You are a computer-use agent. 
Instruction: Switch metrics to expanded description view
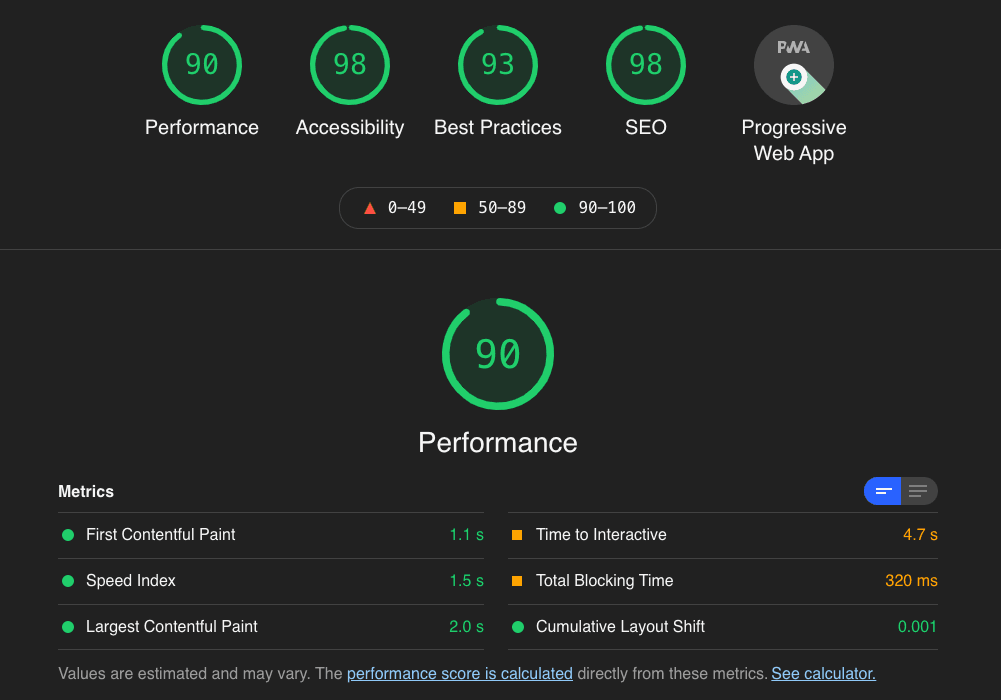[x=919, y=491]
